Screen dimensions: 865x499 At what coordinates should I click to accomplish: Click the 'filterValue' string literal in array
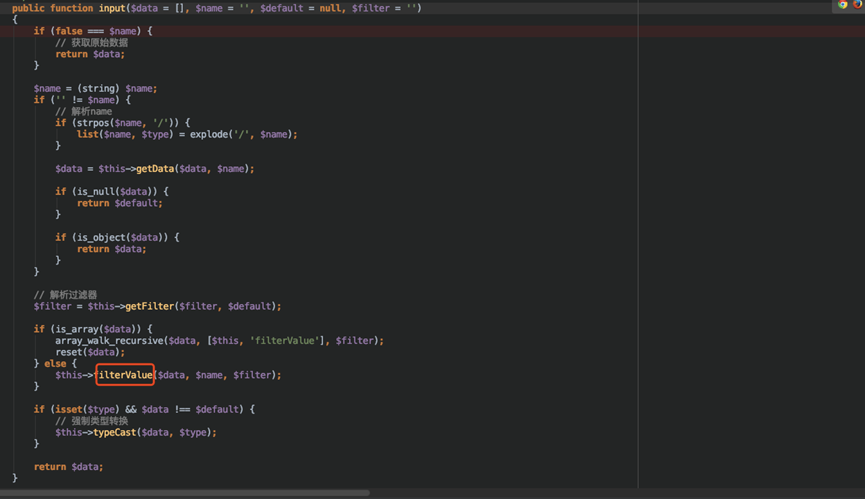coord(285,341)
